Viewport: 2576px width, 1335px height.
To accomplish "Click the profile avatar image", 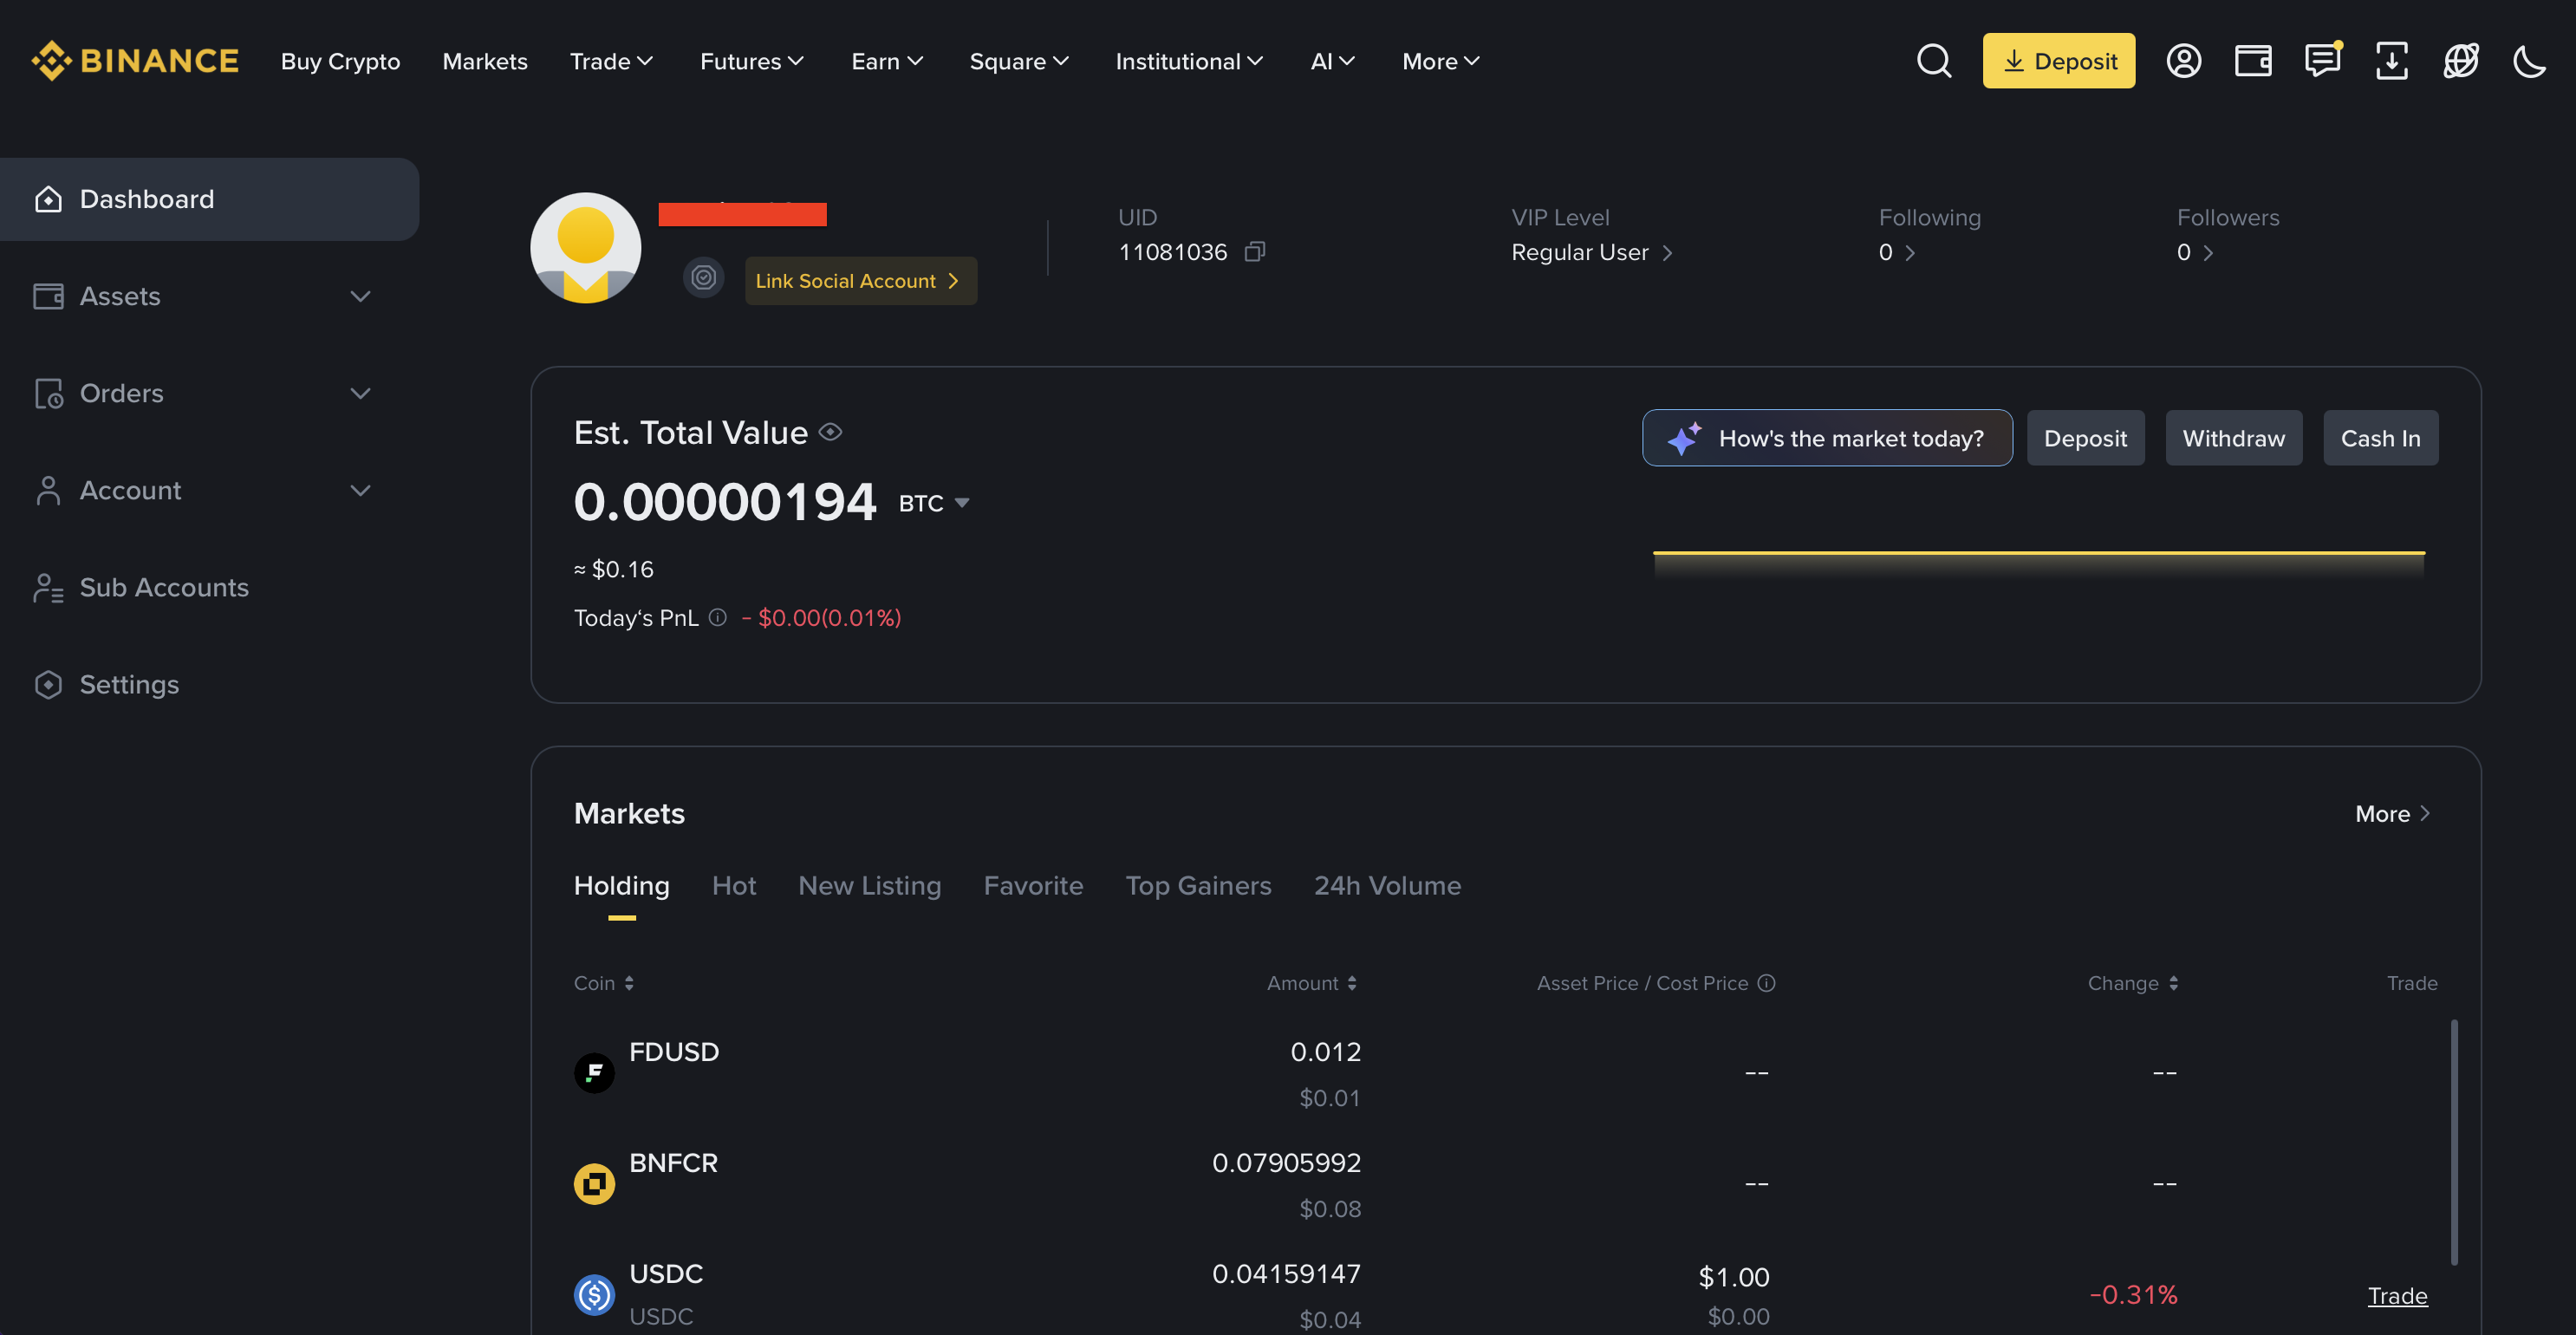I will coord(585,248).
